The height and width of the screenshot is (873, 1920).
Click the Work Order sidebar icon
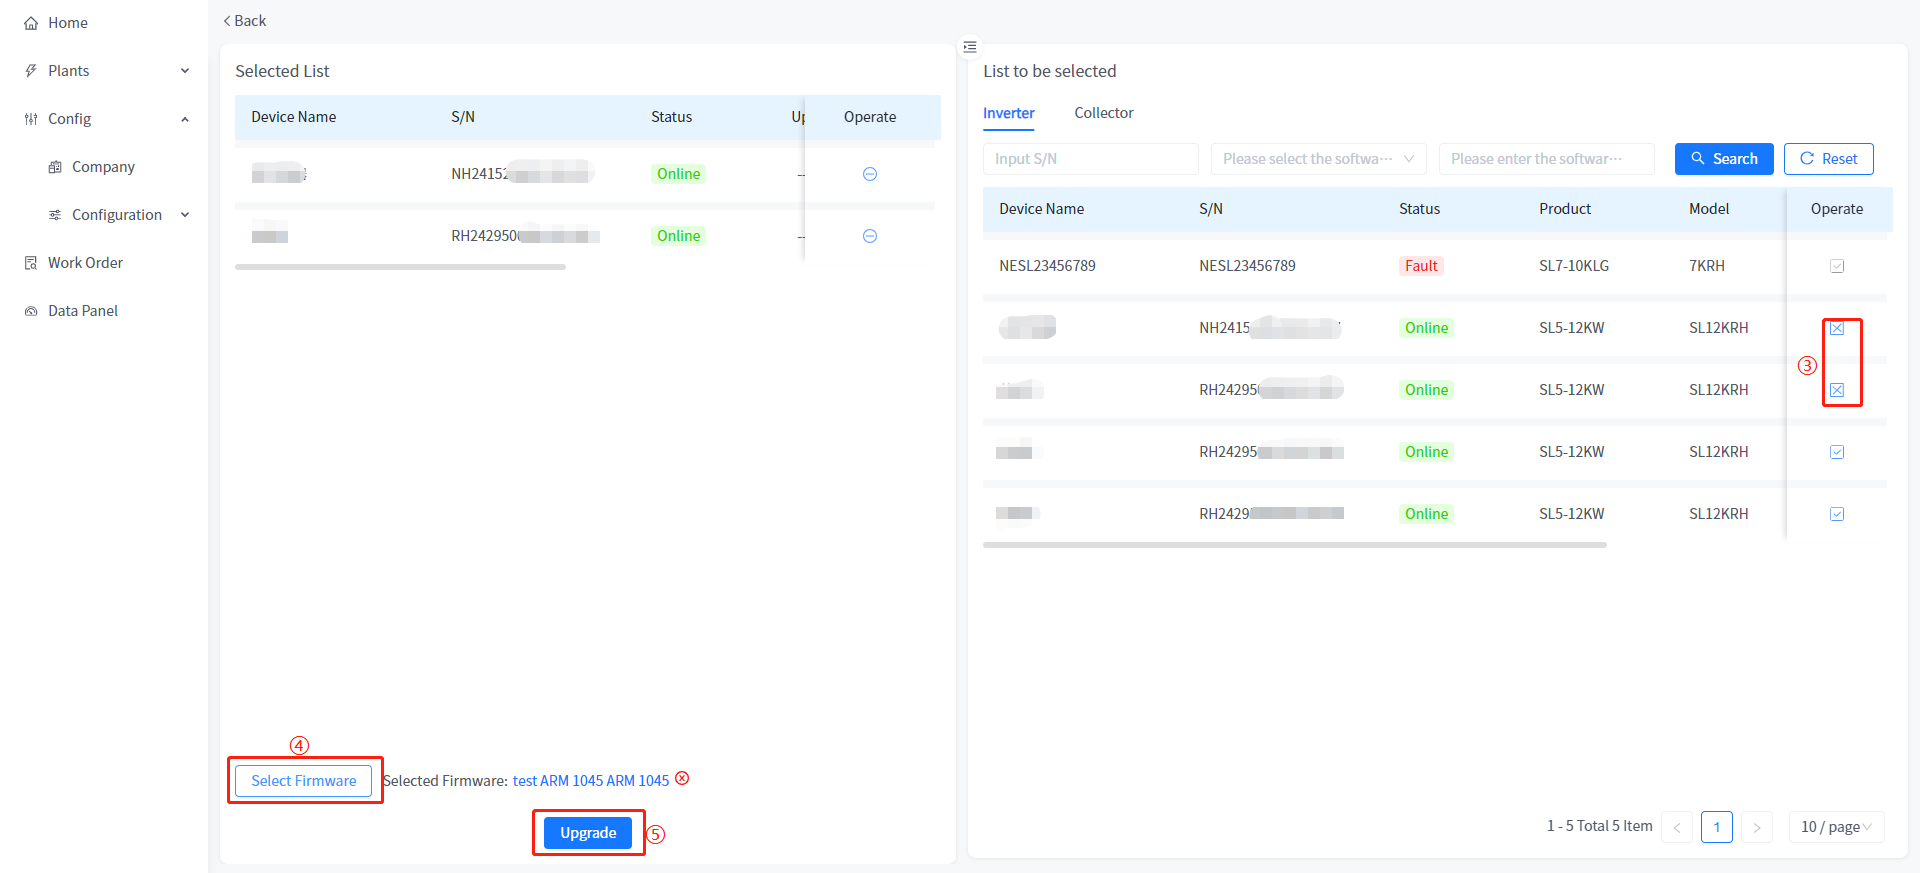(31, 263)
